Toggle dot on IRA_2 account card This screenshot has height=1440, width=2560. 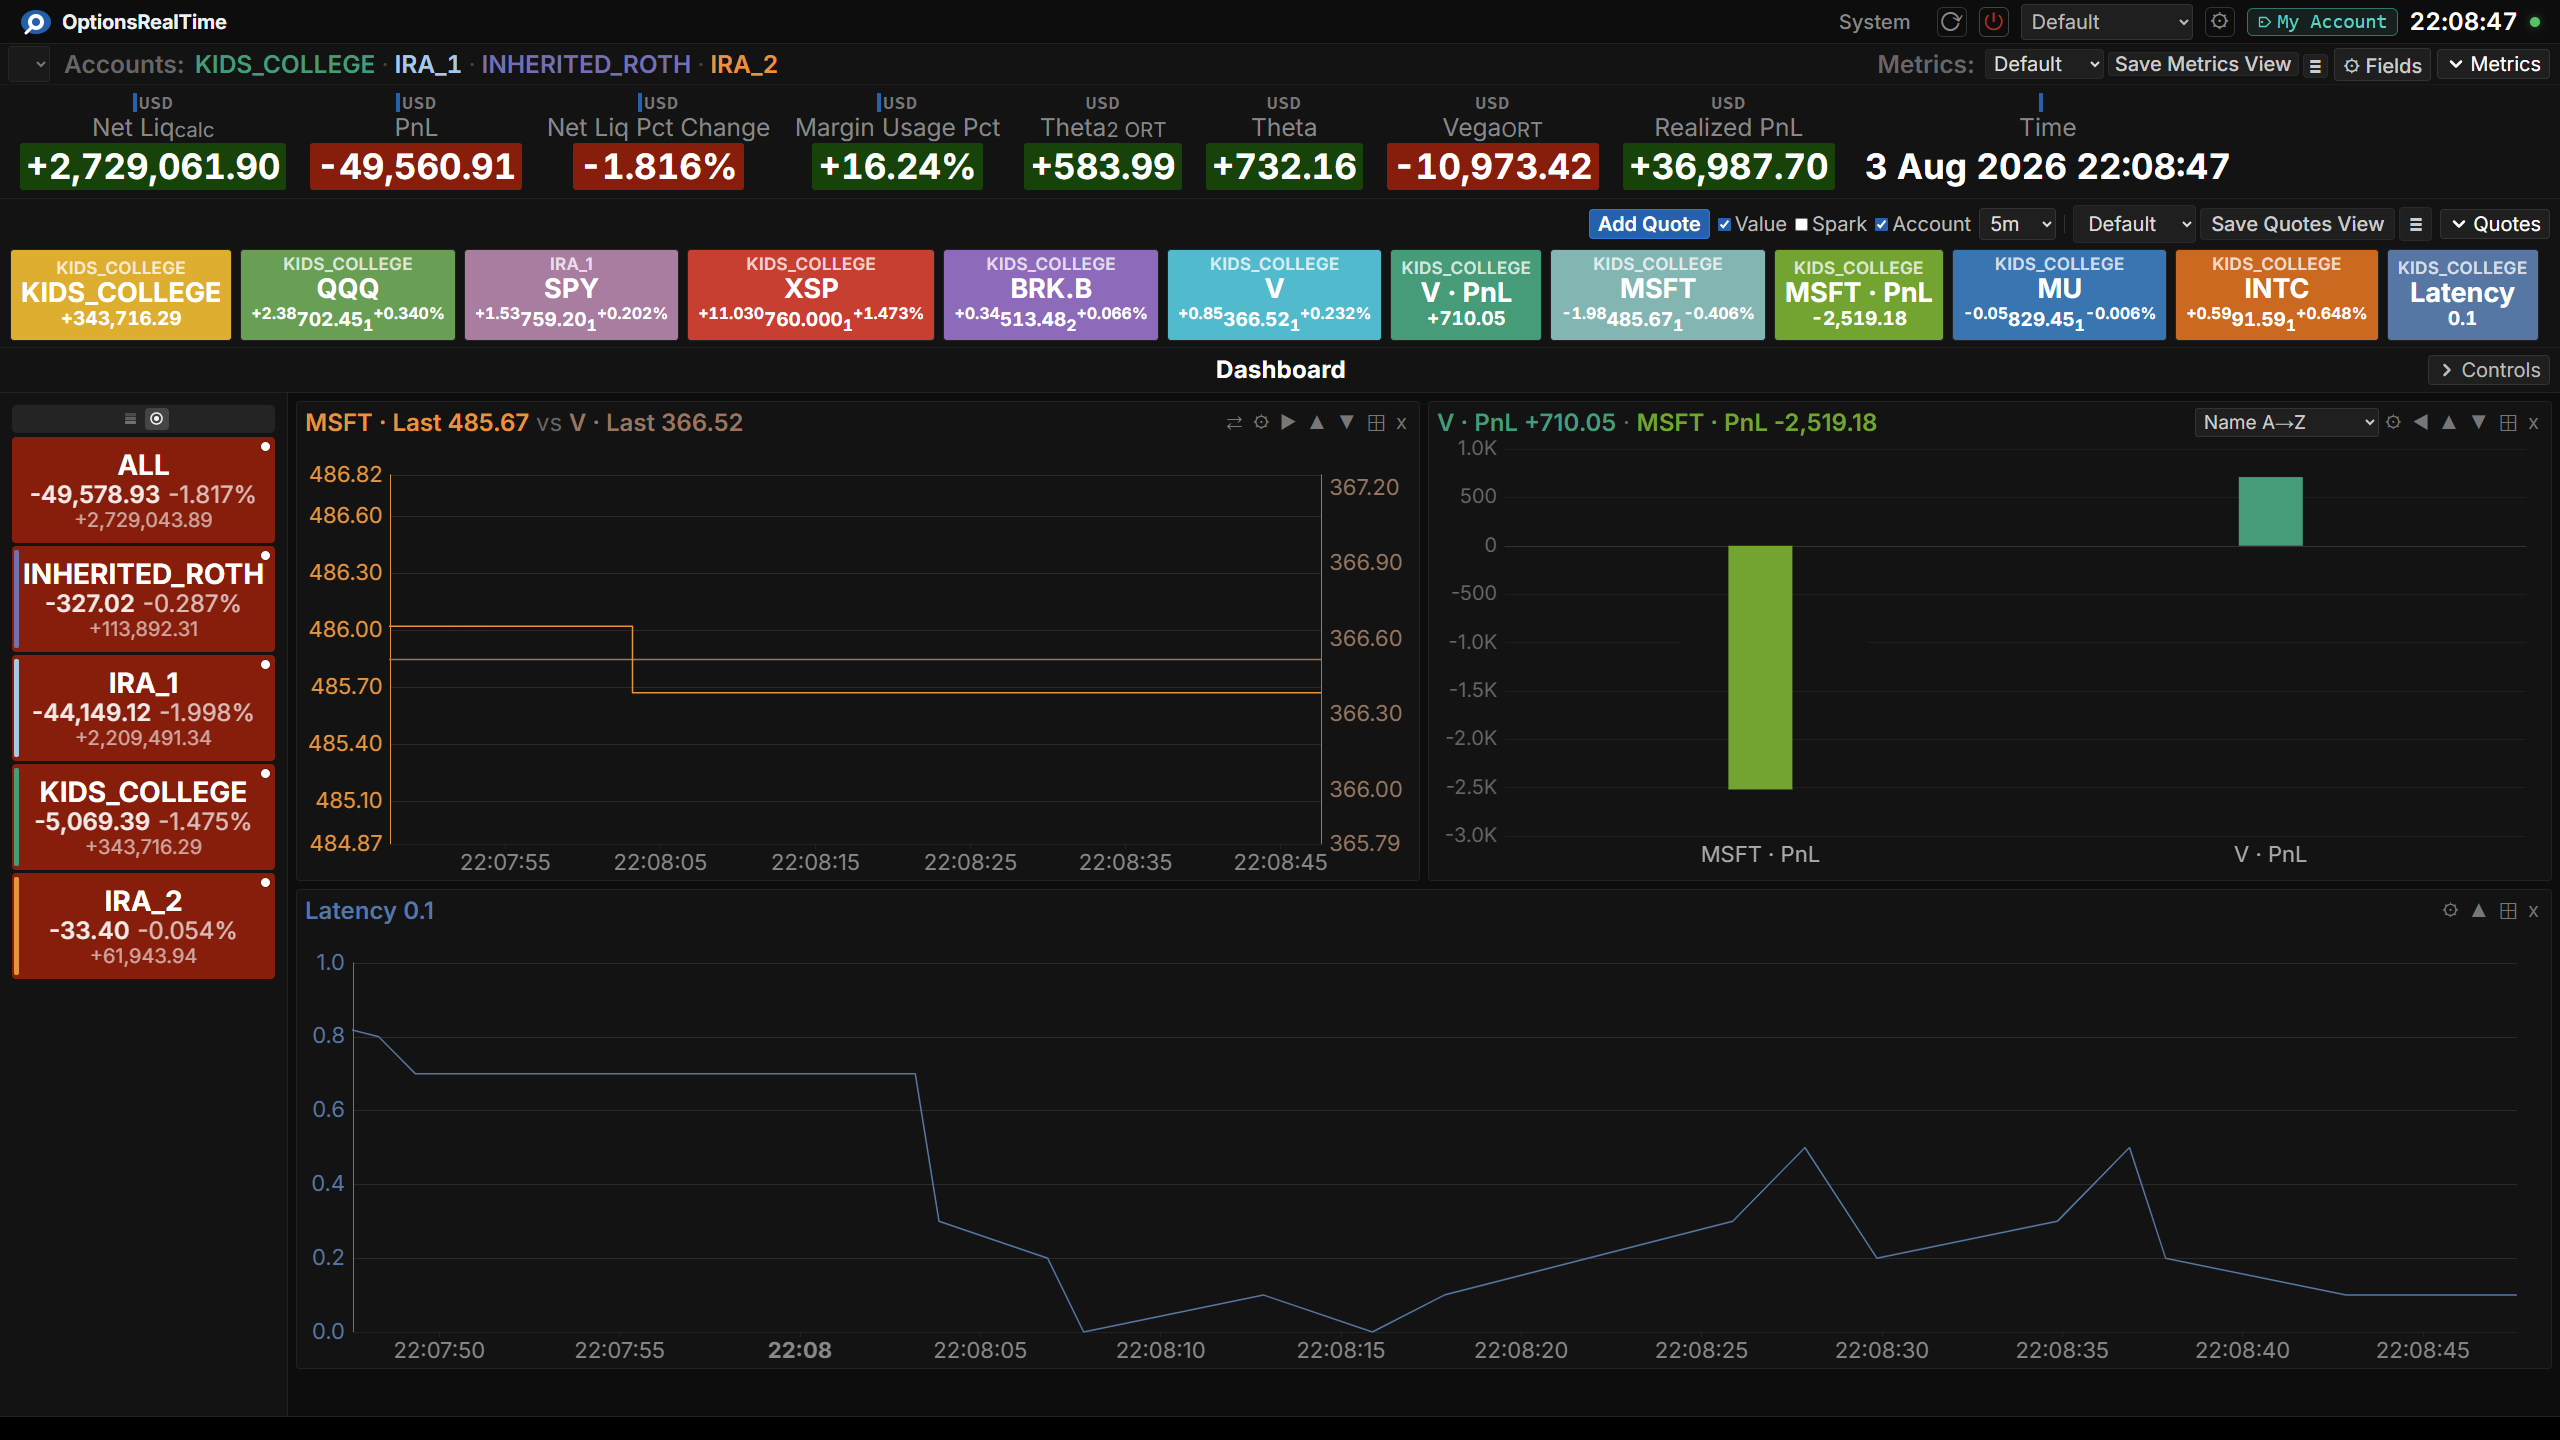tap(265, 883)
